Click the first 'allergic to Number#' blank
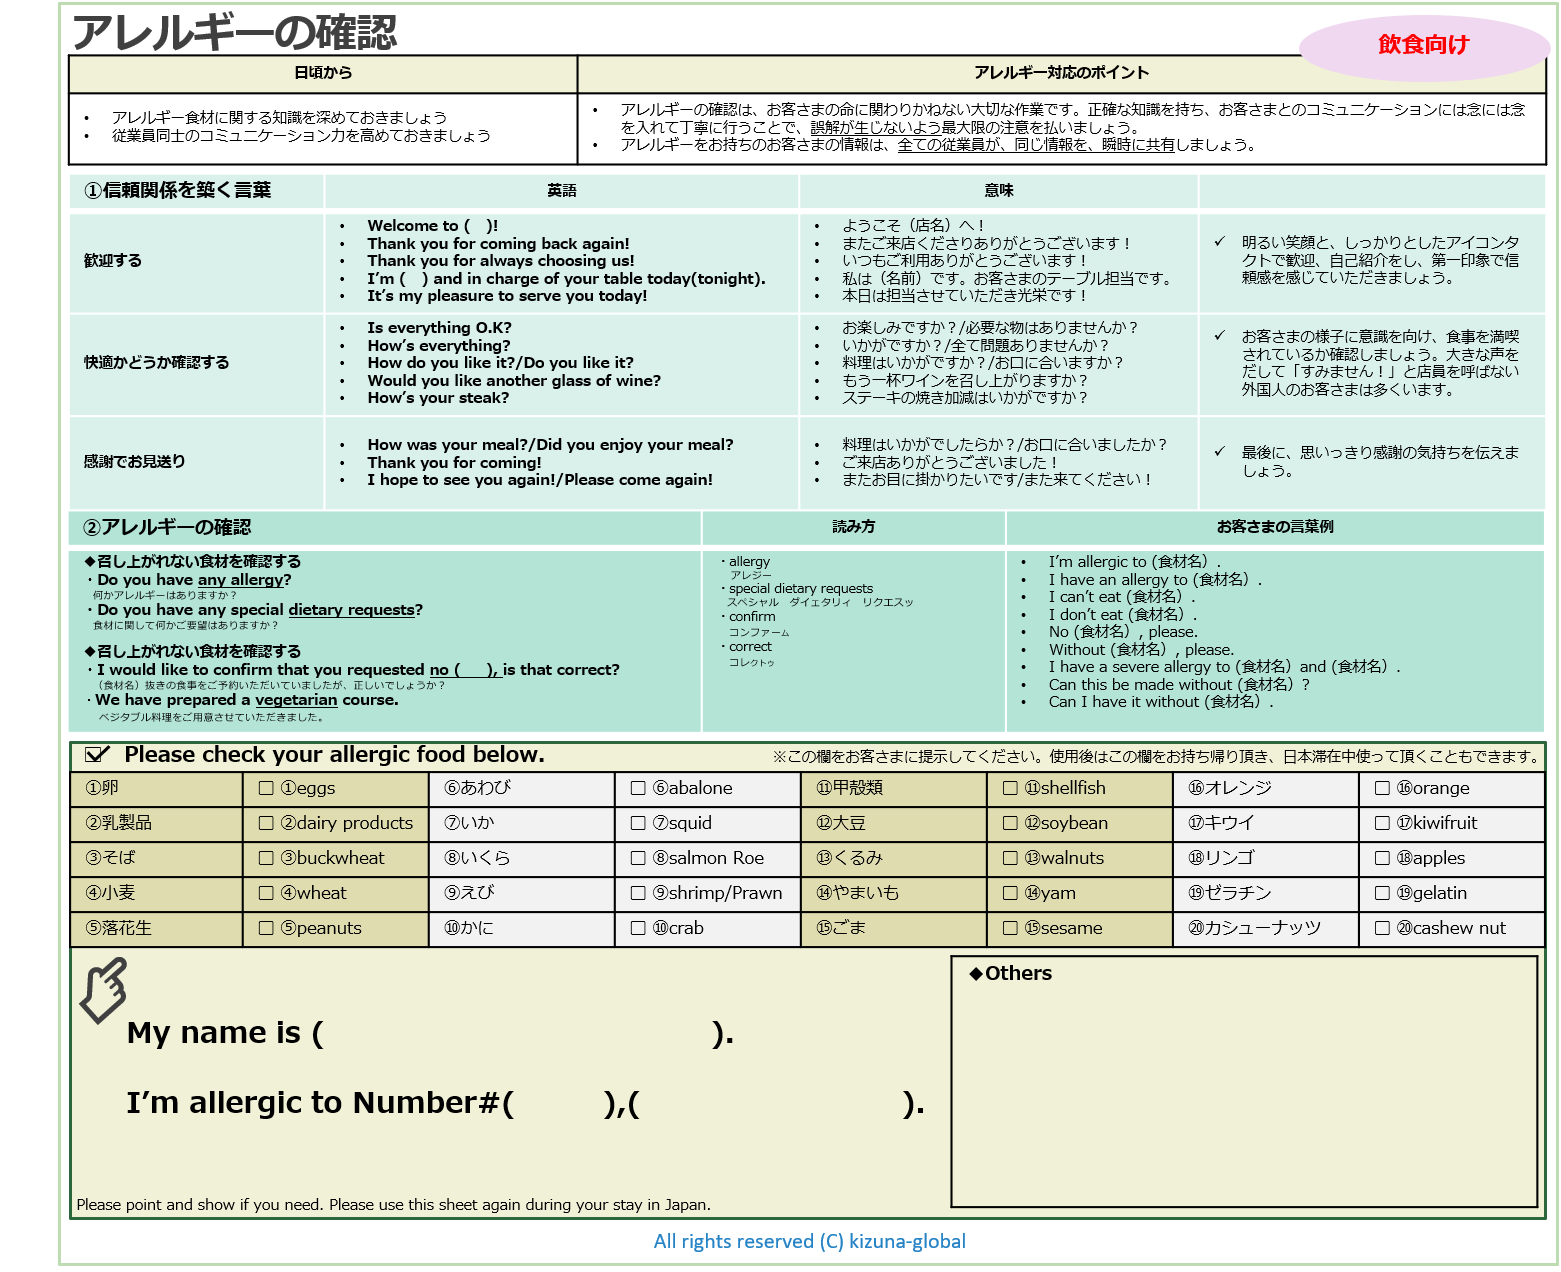 [x=558, y=1103]
